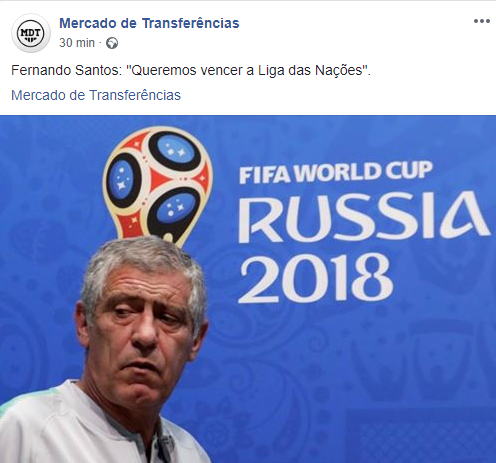Open the three-dot post options menu
The width and height of the screenshot is (496, 463).
[x=482, y=21]
